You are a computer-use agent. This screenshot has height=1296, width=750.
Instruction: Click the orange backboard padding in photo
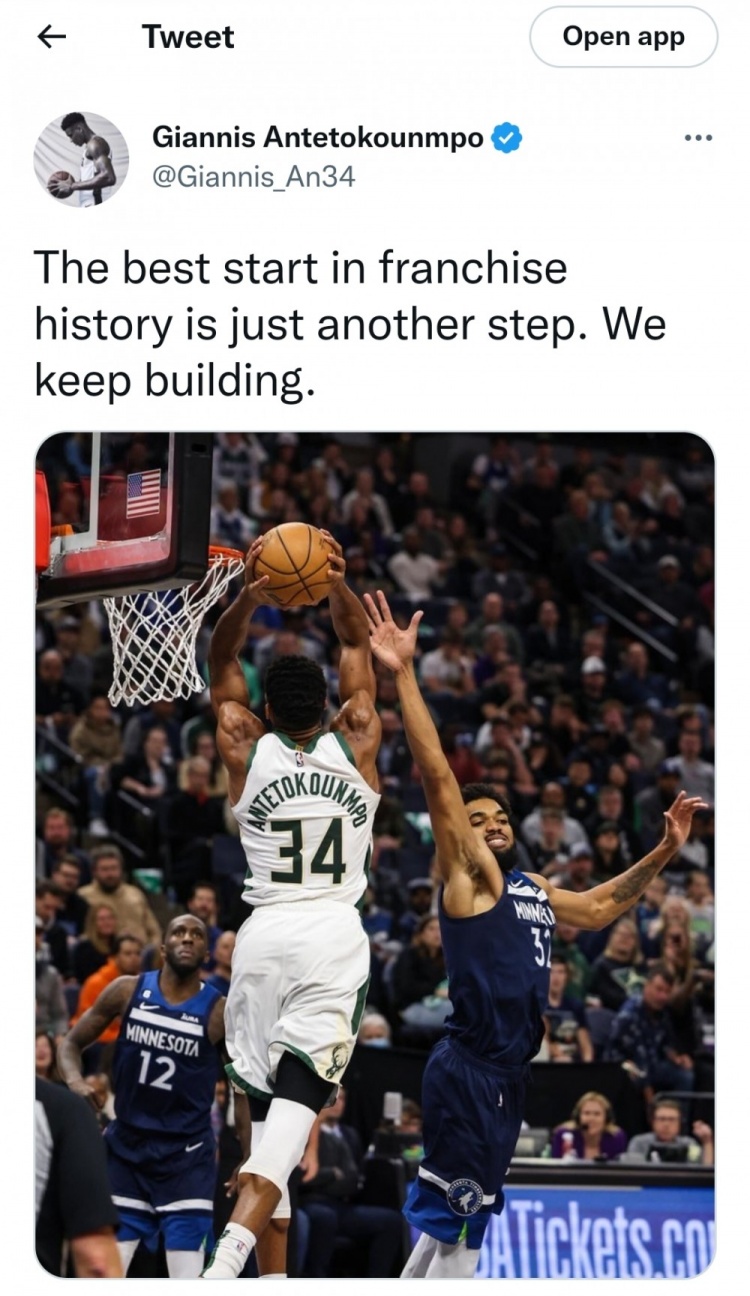(42, 522)
